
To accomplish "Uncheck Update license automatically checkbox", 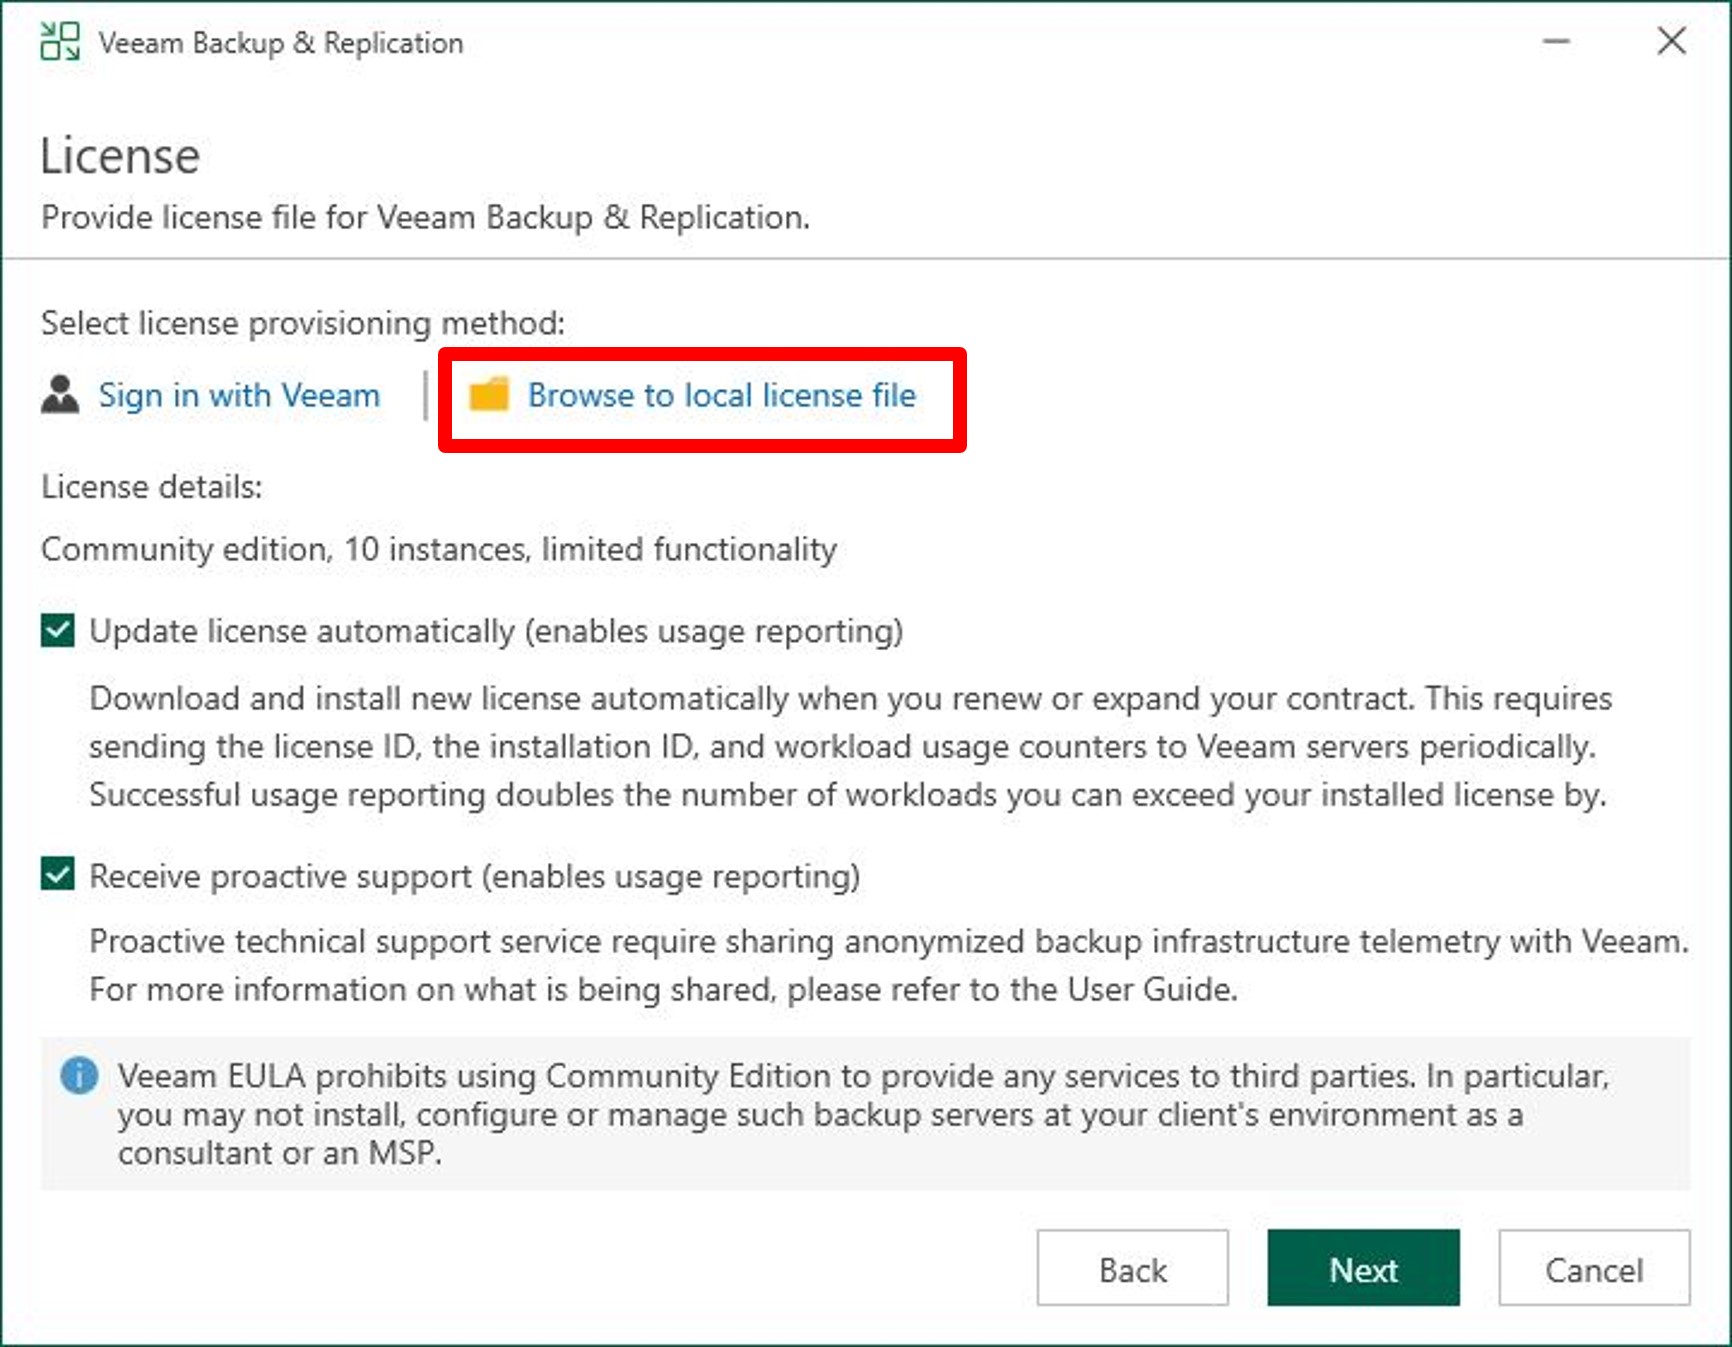I will [x=58, y=631].
